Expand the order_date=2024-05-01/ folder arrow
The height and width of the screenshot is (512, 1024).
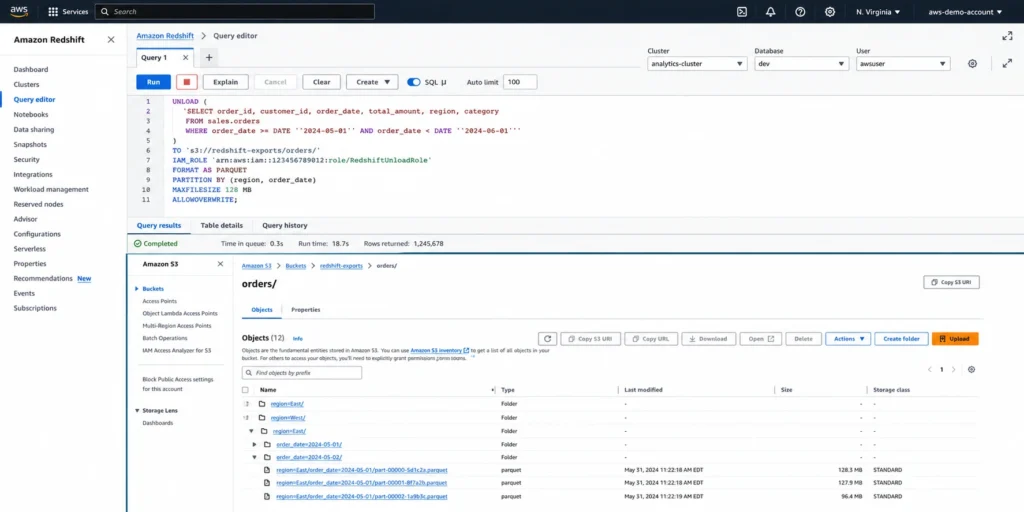coord(255,444)
